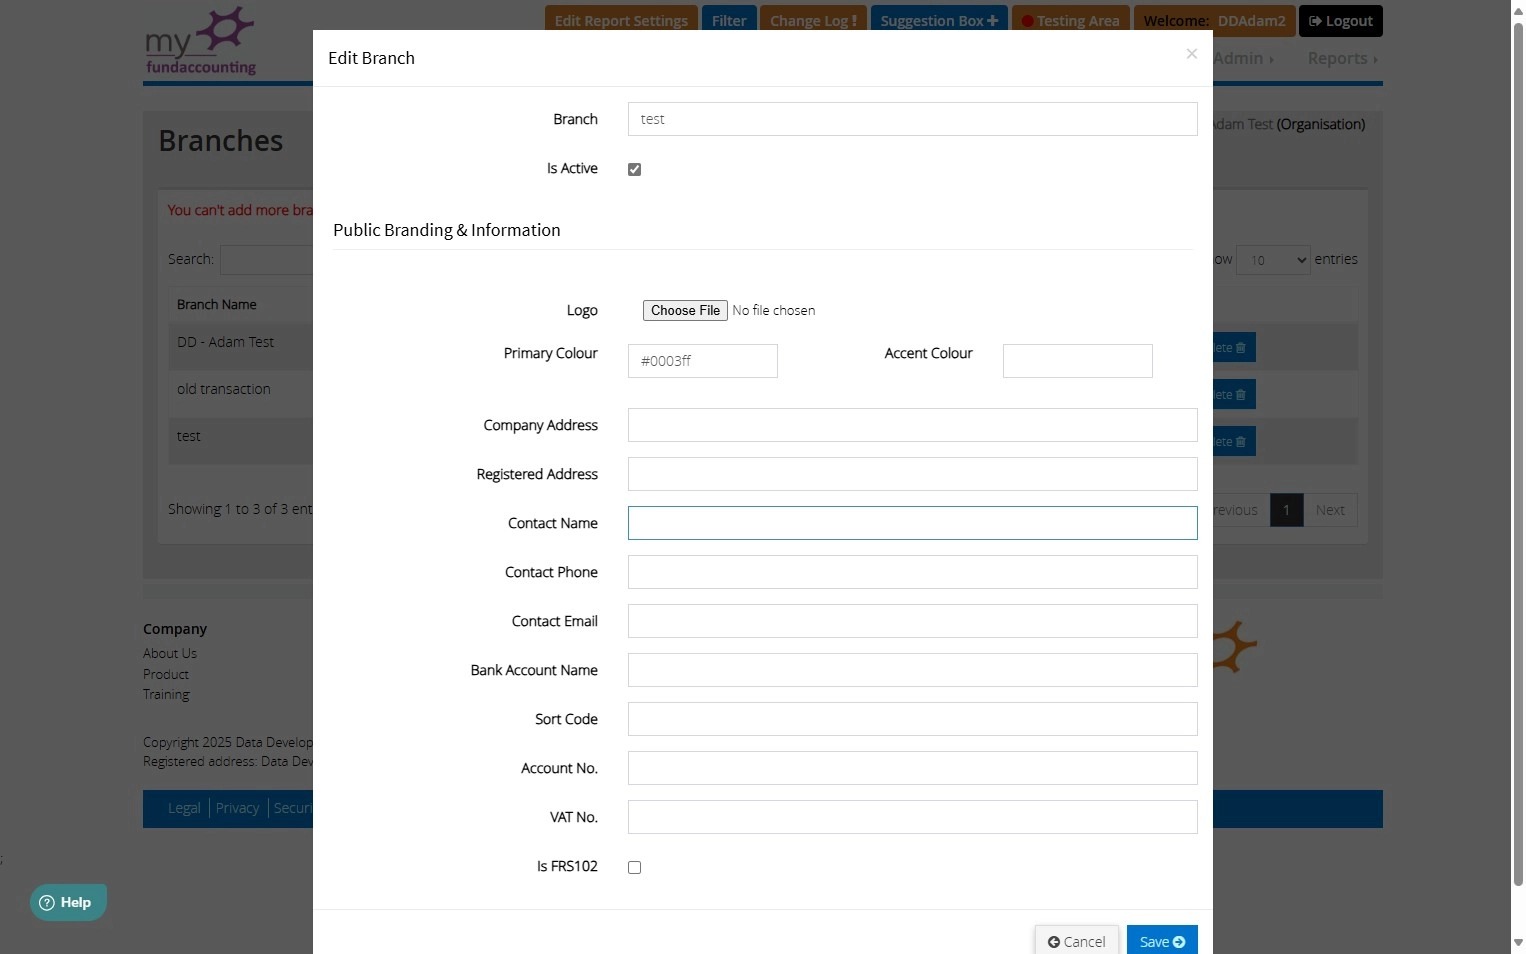The width and height of the screenshot is (1526, 954).
Task: Focus the Branch name field
Action: 912,119
